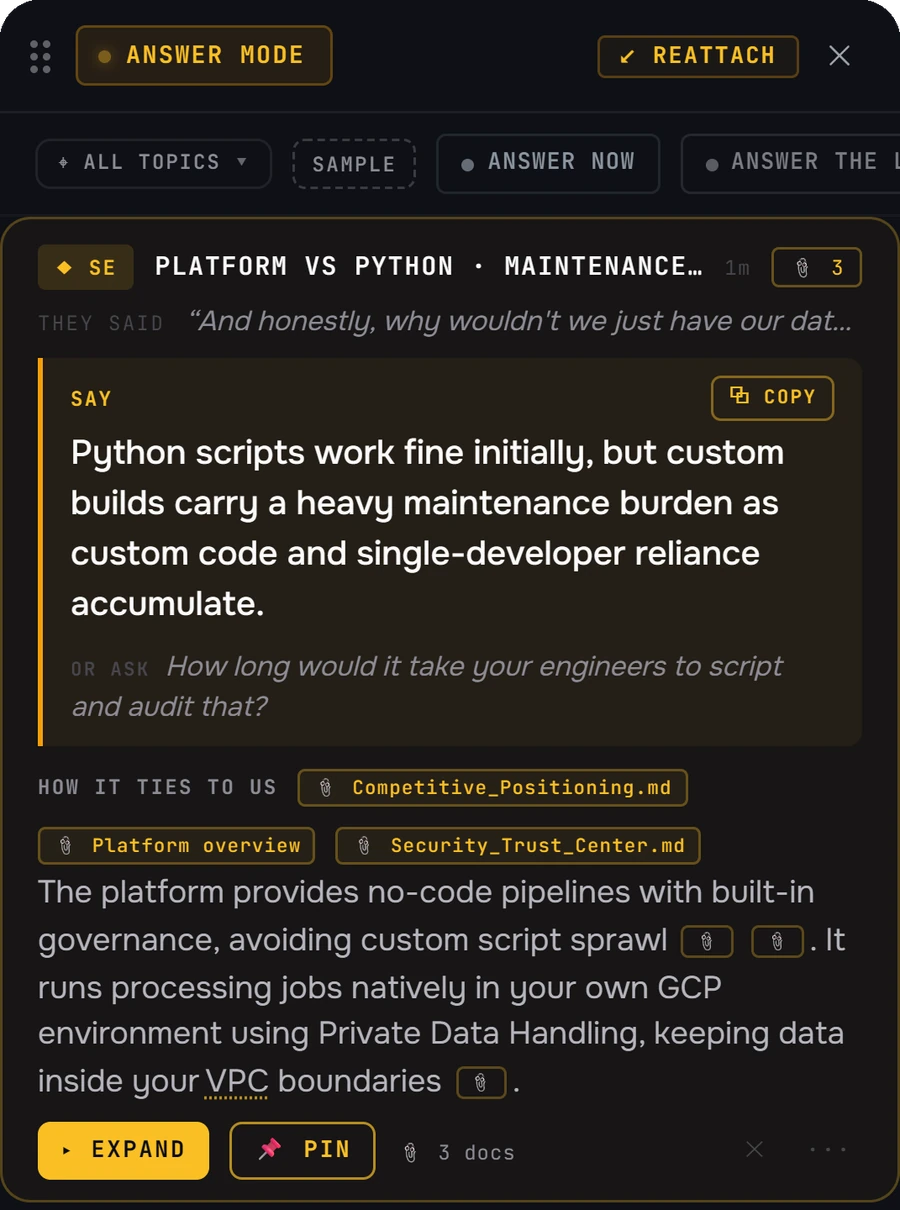Viewport: 900px width, 1210px height.
Task: Open the card more options ellipsis
Action: click(828, 1150)
